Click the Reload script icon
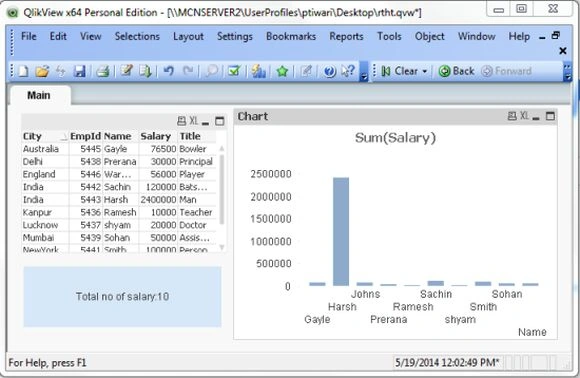The width and height of the screenshot is (580, 378). click(x=145, y=71)
